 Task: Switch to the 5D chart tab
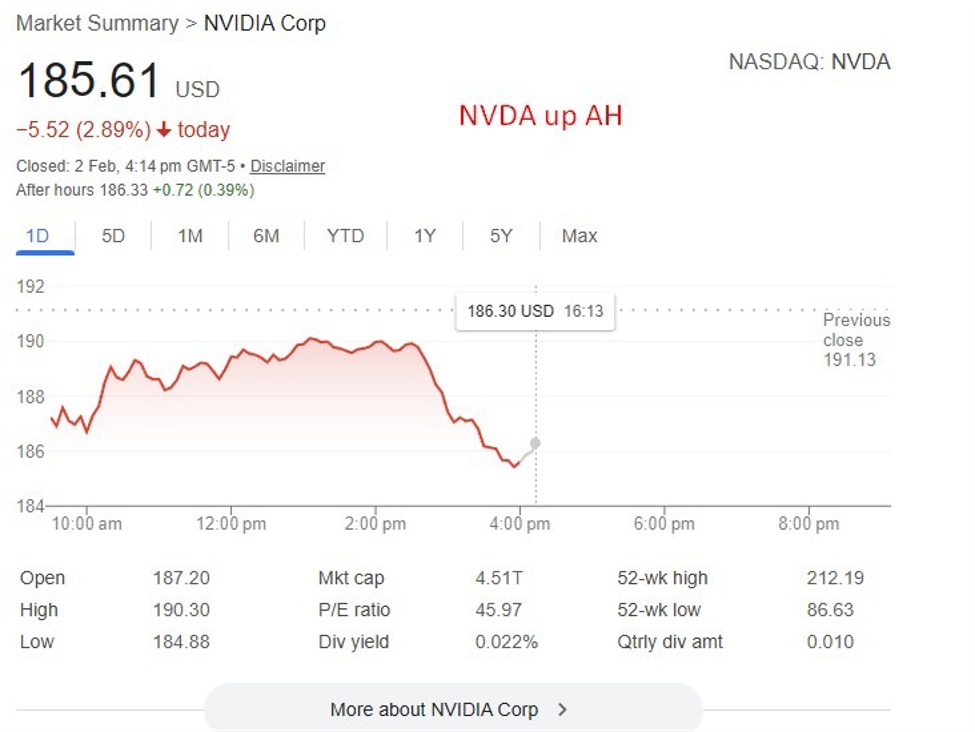coord(113,236)
